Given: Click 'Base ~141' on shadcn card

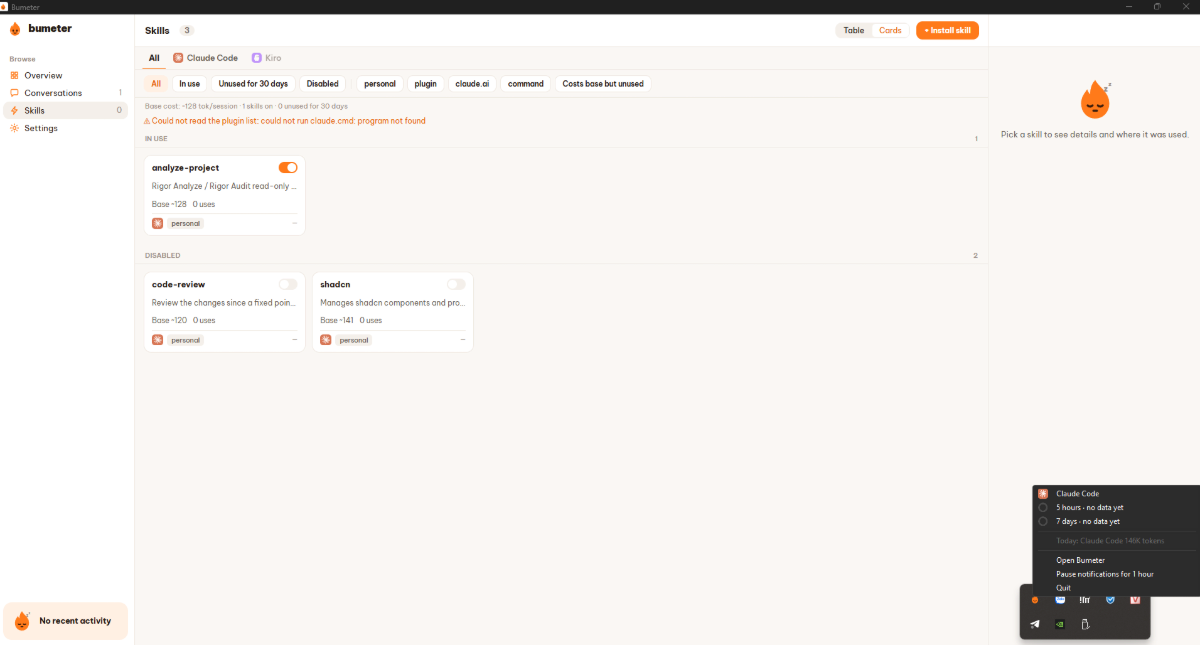Looking at the screenshot, I should 337,320.
